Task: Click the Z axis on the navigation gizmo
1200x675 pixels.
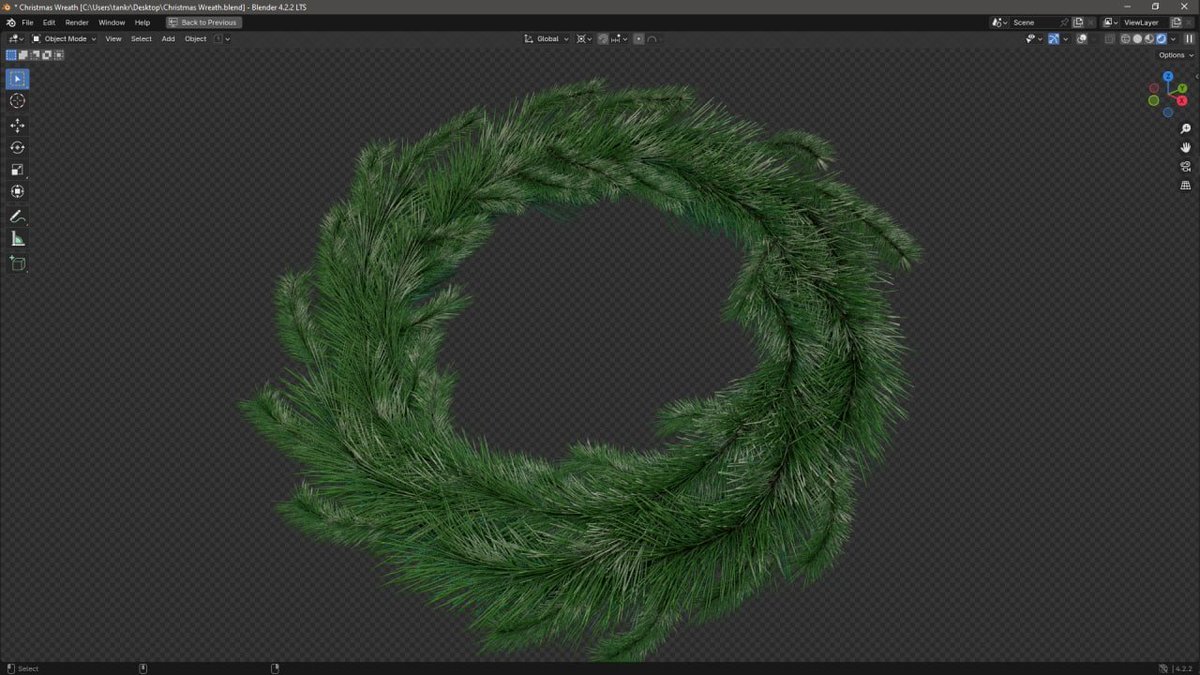Action: point(1168,75)
